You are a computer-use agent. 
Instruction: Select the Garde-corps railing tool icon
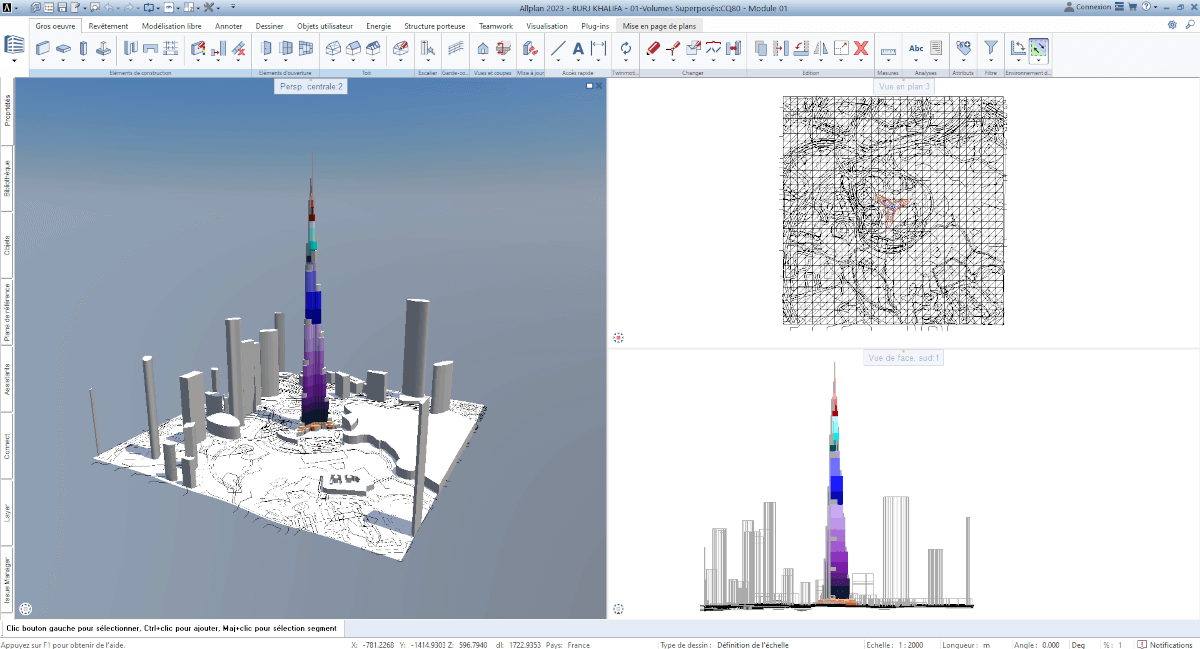(x=455, y=47)
